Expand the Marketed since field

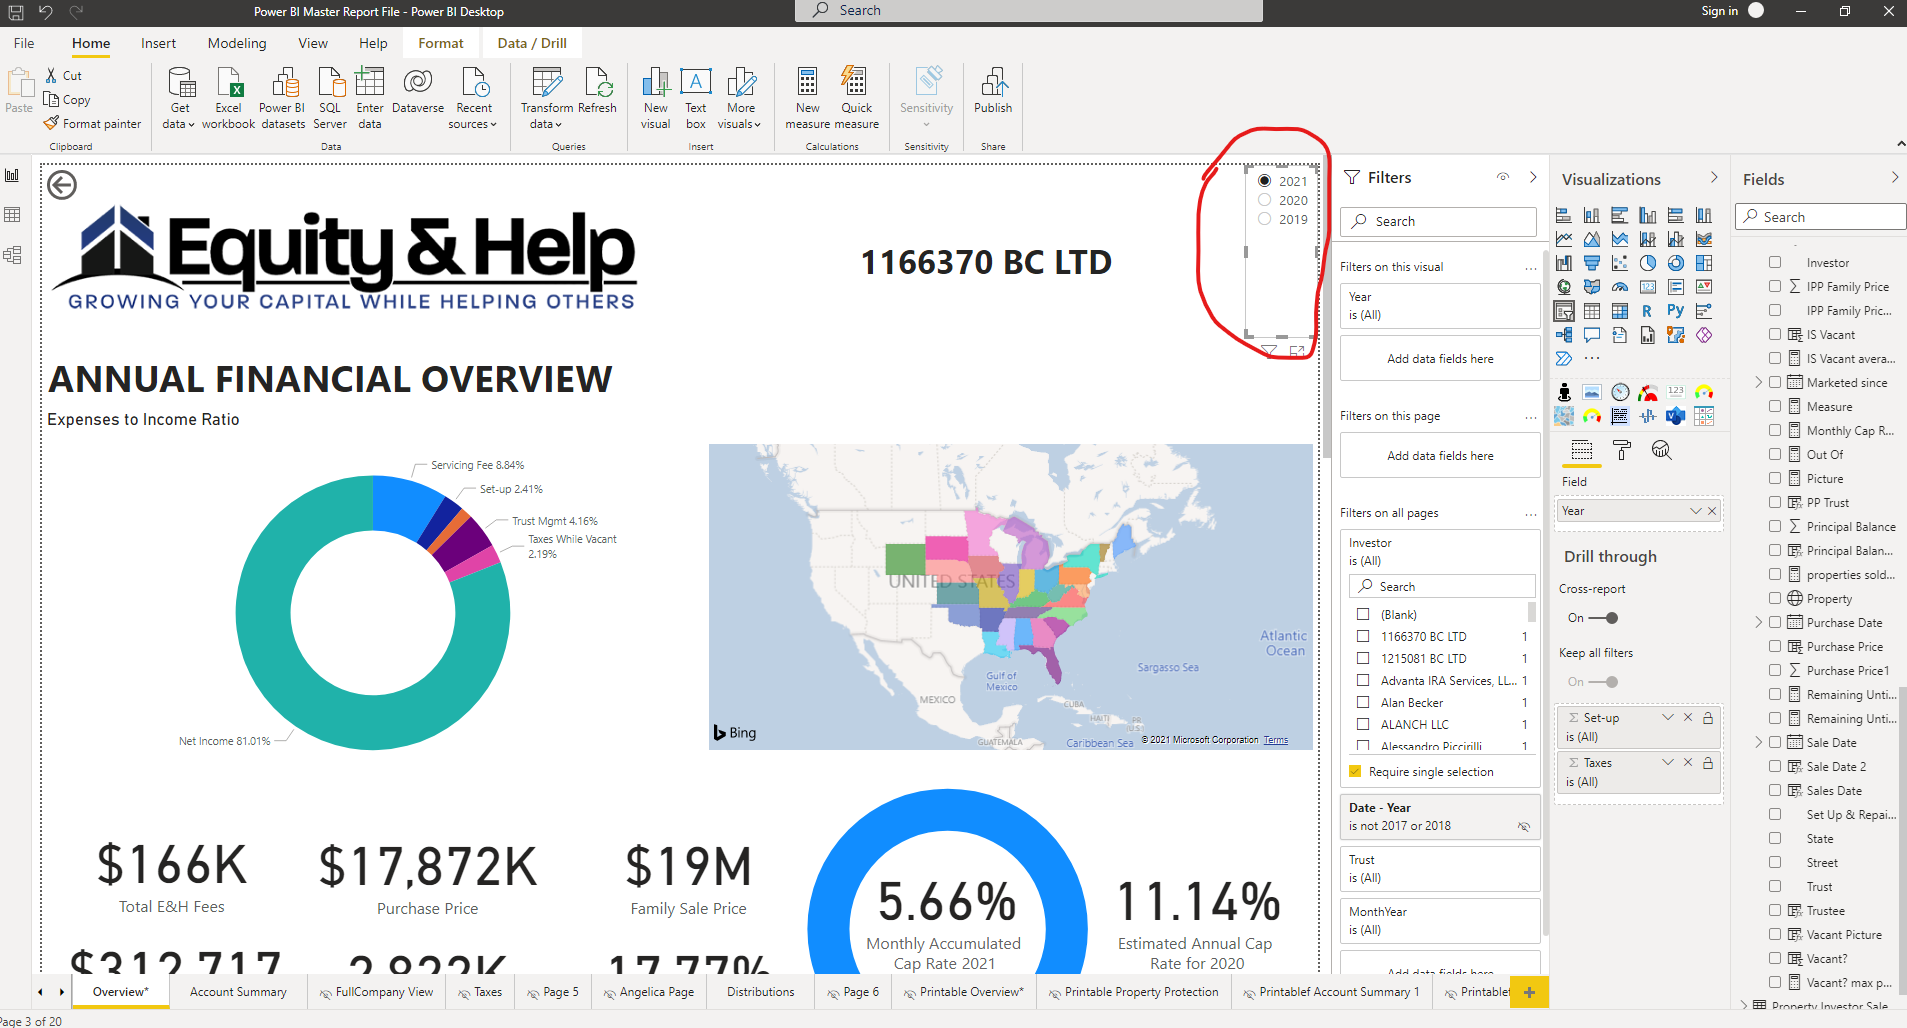[1759, 382]
